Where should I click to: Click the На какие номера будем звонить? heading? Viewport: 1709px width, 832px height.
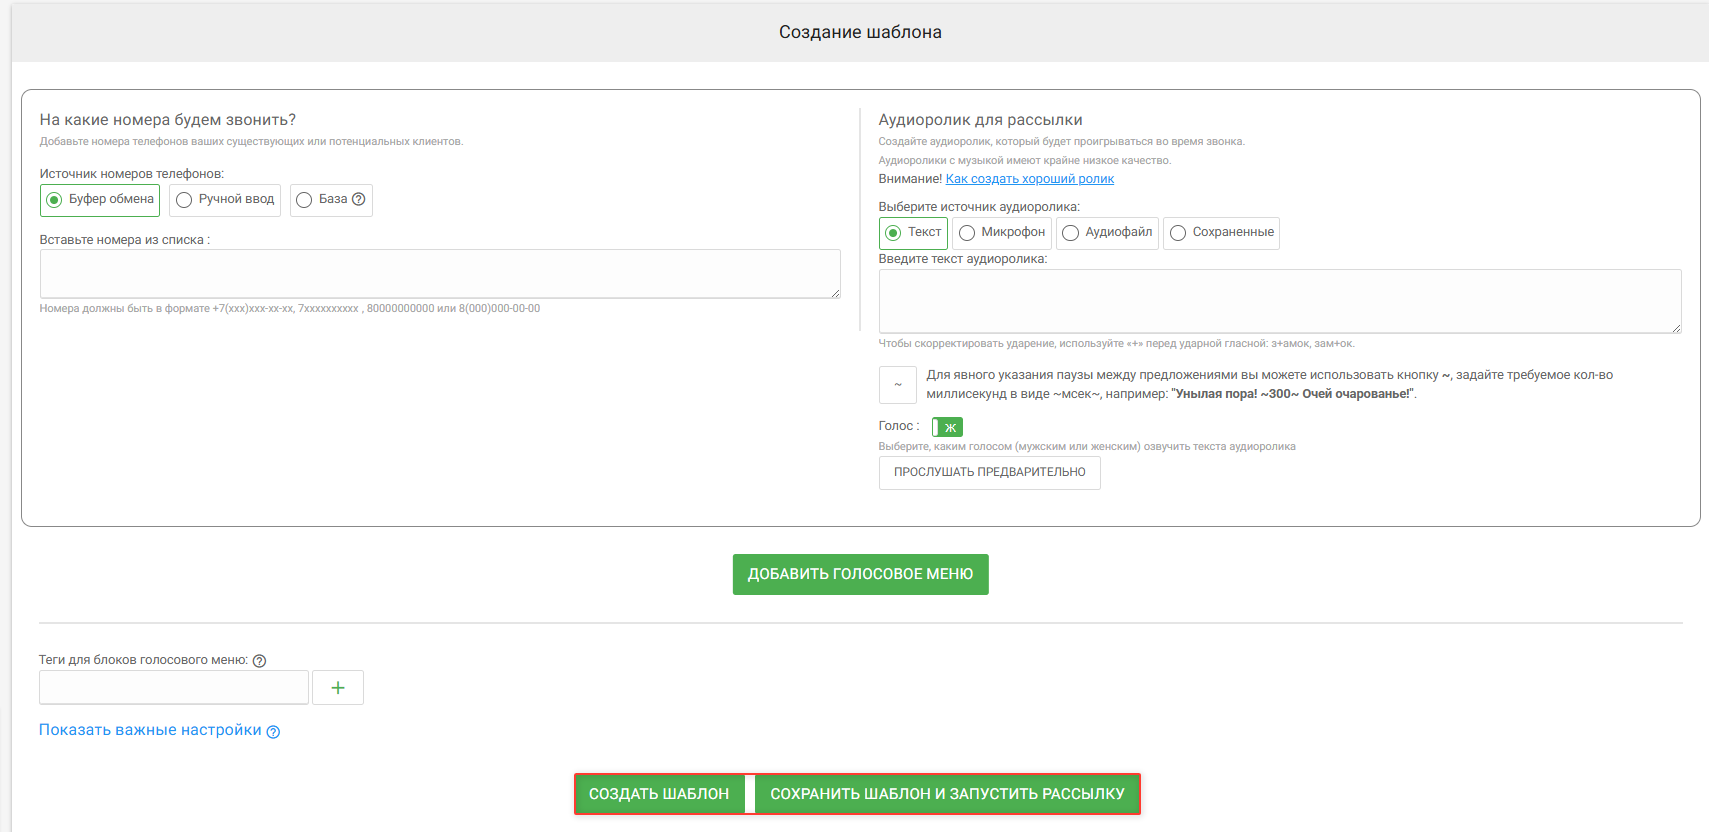(168, 120)
